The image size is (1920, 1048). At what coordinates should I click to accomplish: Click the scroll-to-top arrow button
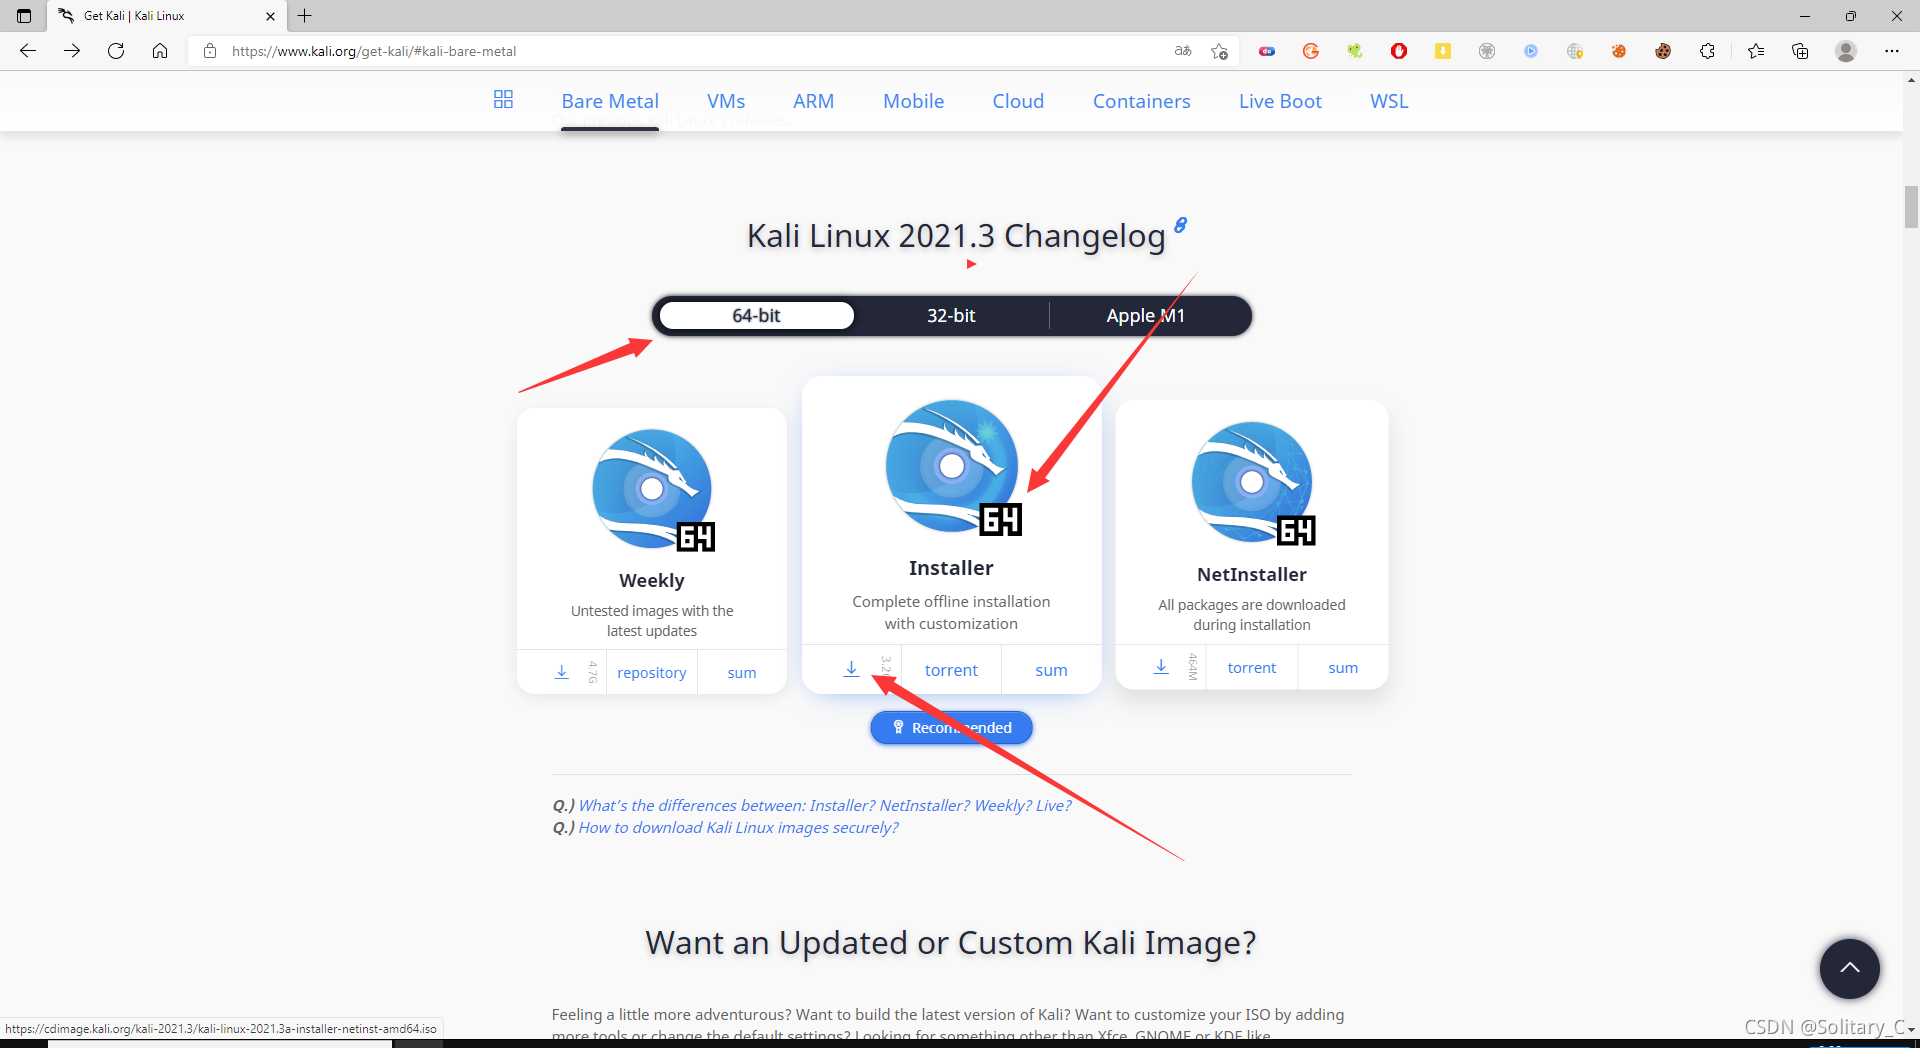1849,968
